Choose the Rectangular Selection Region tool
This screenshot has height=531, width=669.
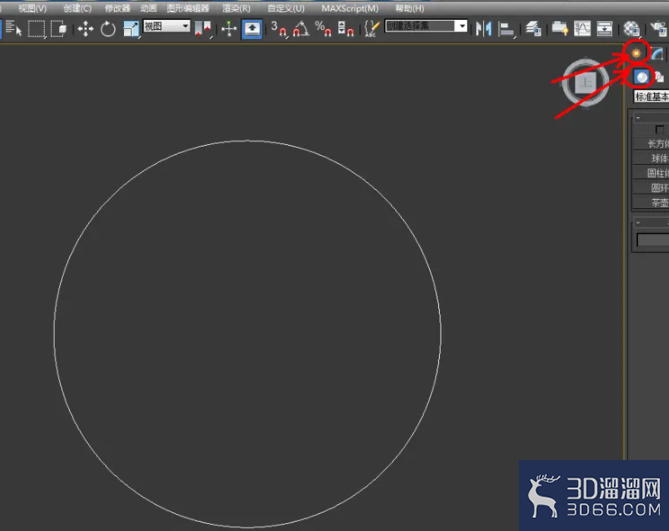(x=37, y=29)
